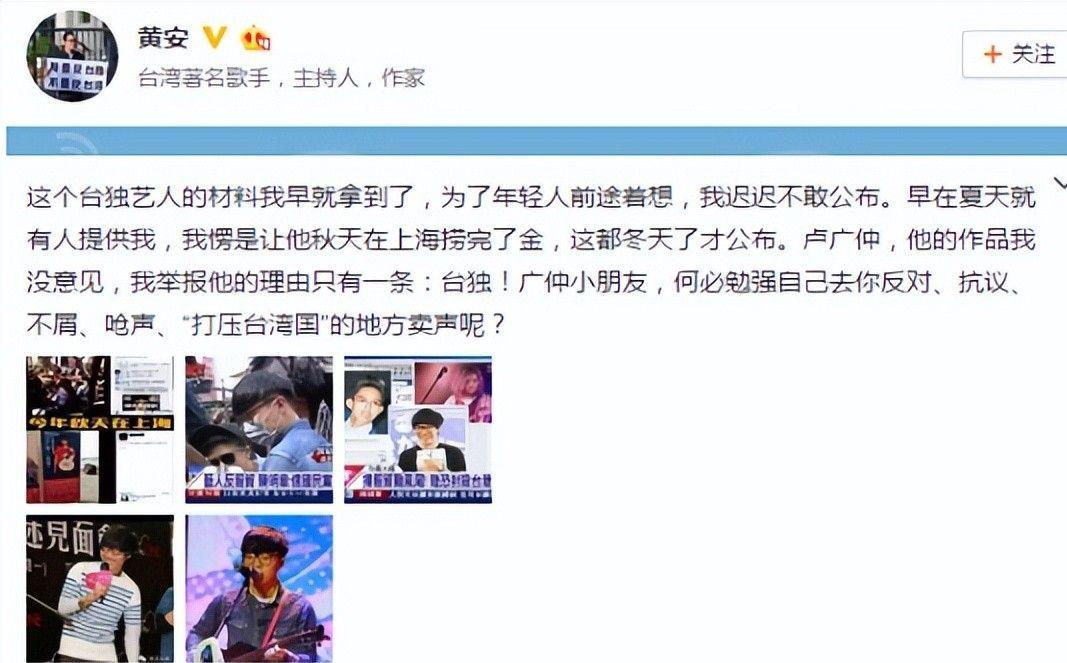Click the bio text 台湾著名歌手，主持人，作家
Screen dimensions: 1067x663
point(282,78)
